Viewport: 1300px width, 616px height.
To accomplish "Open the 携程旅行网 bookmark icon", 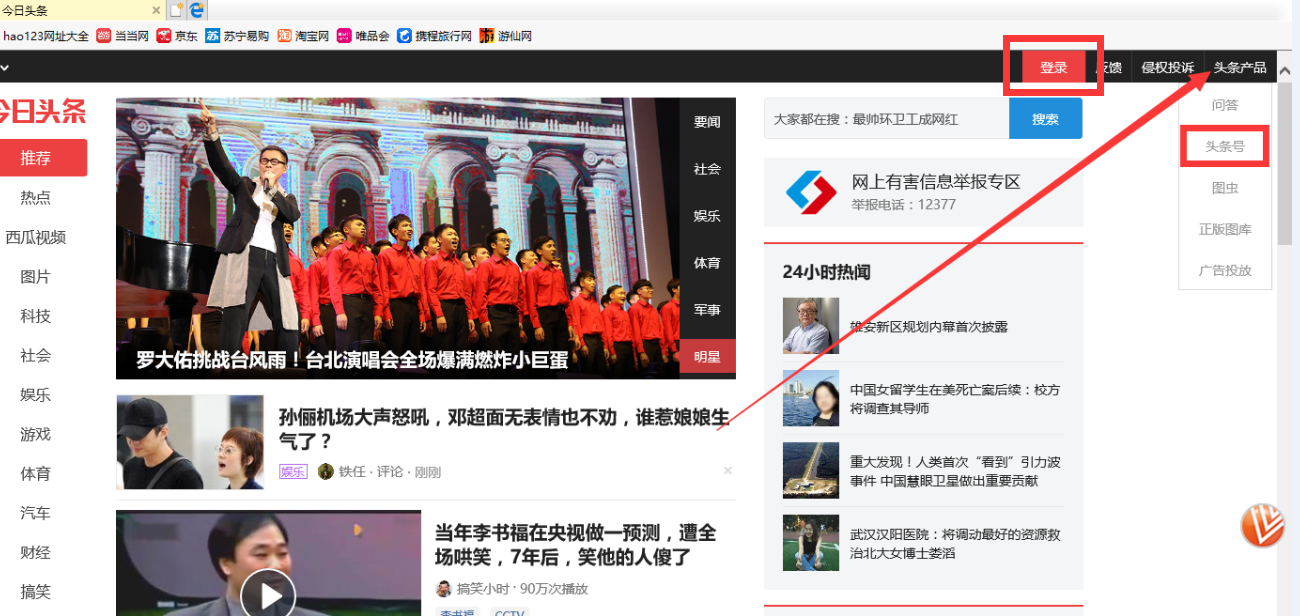I will [404, 35].
